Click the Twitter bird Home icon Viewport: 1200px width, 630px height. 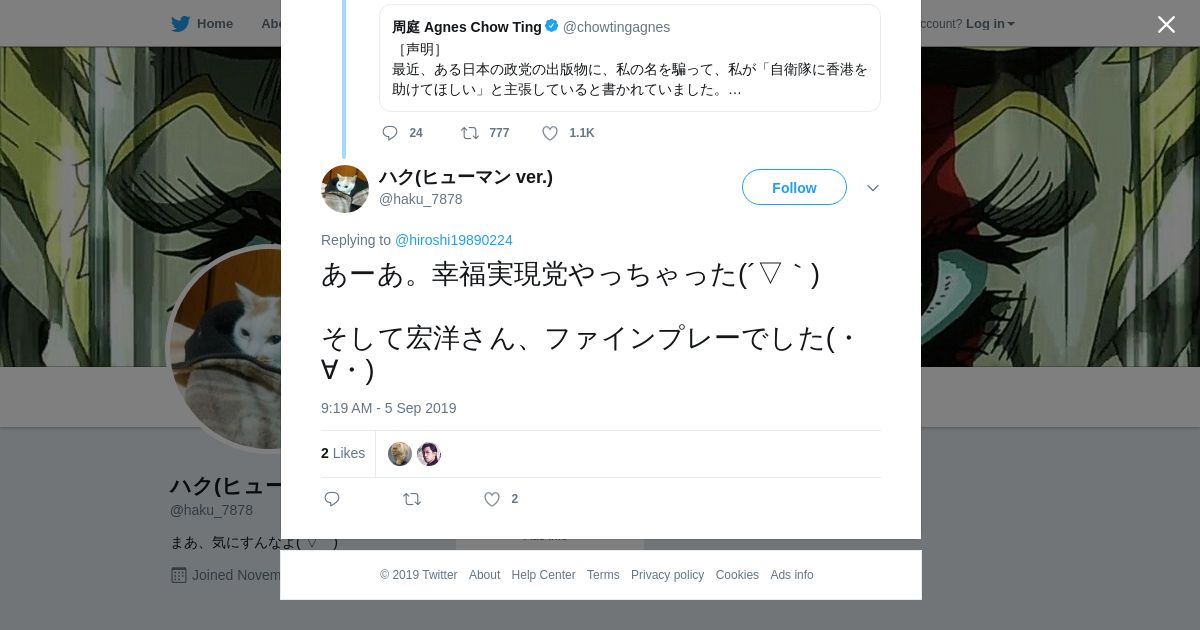click(181, 24)
